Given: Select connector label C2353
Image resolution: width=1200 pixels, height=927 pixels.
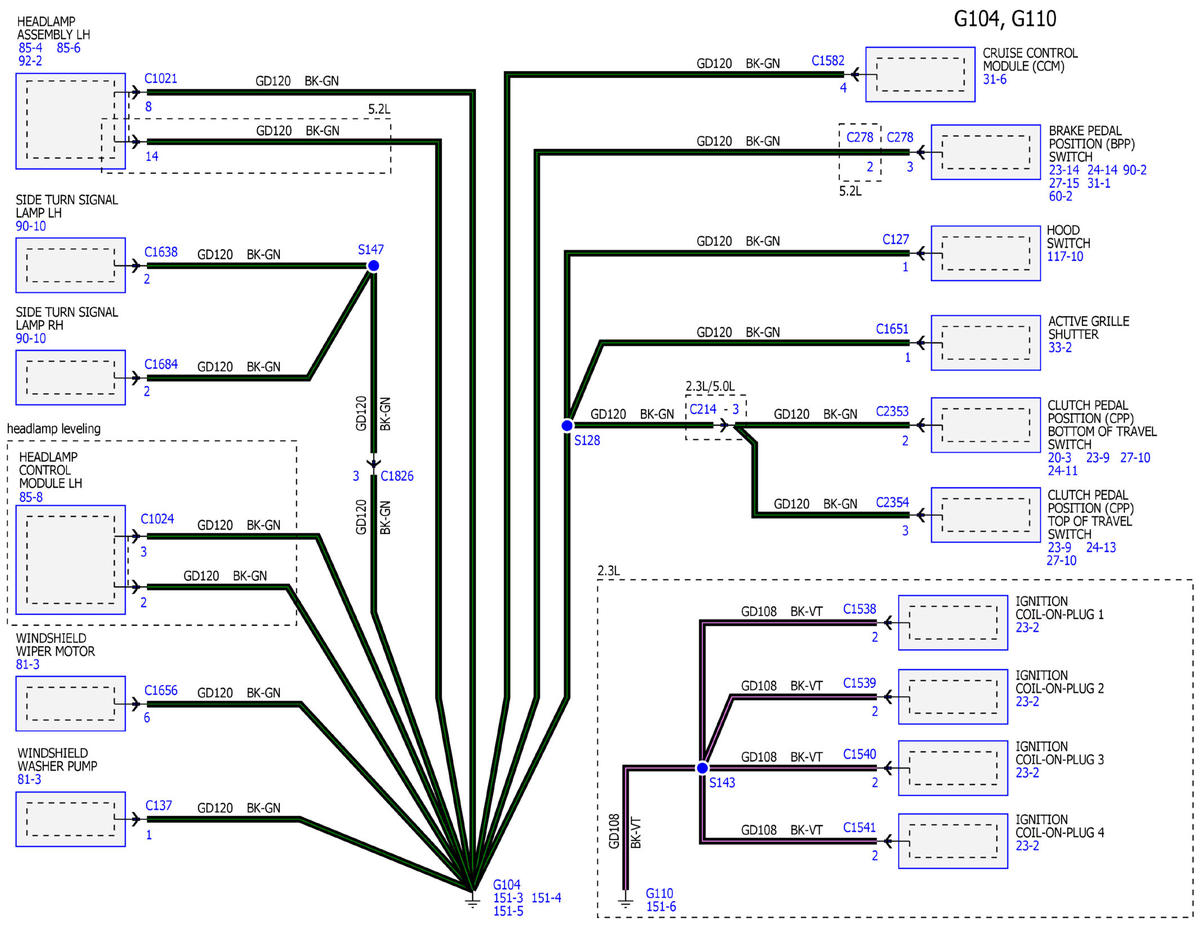Looking at the screenshot, I should [893, 411].
